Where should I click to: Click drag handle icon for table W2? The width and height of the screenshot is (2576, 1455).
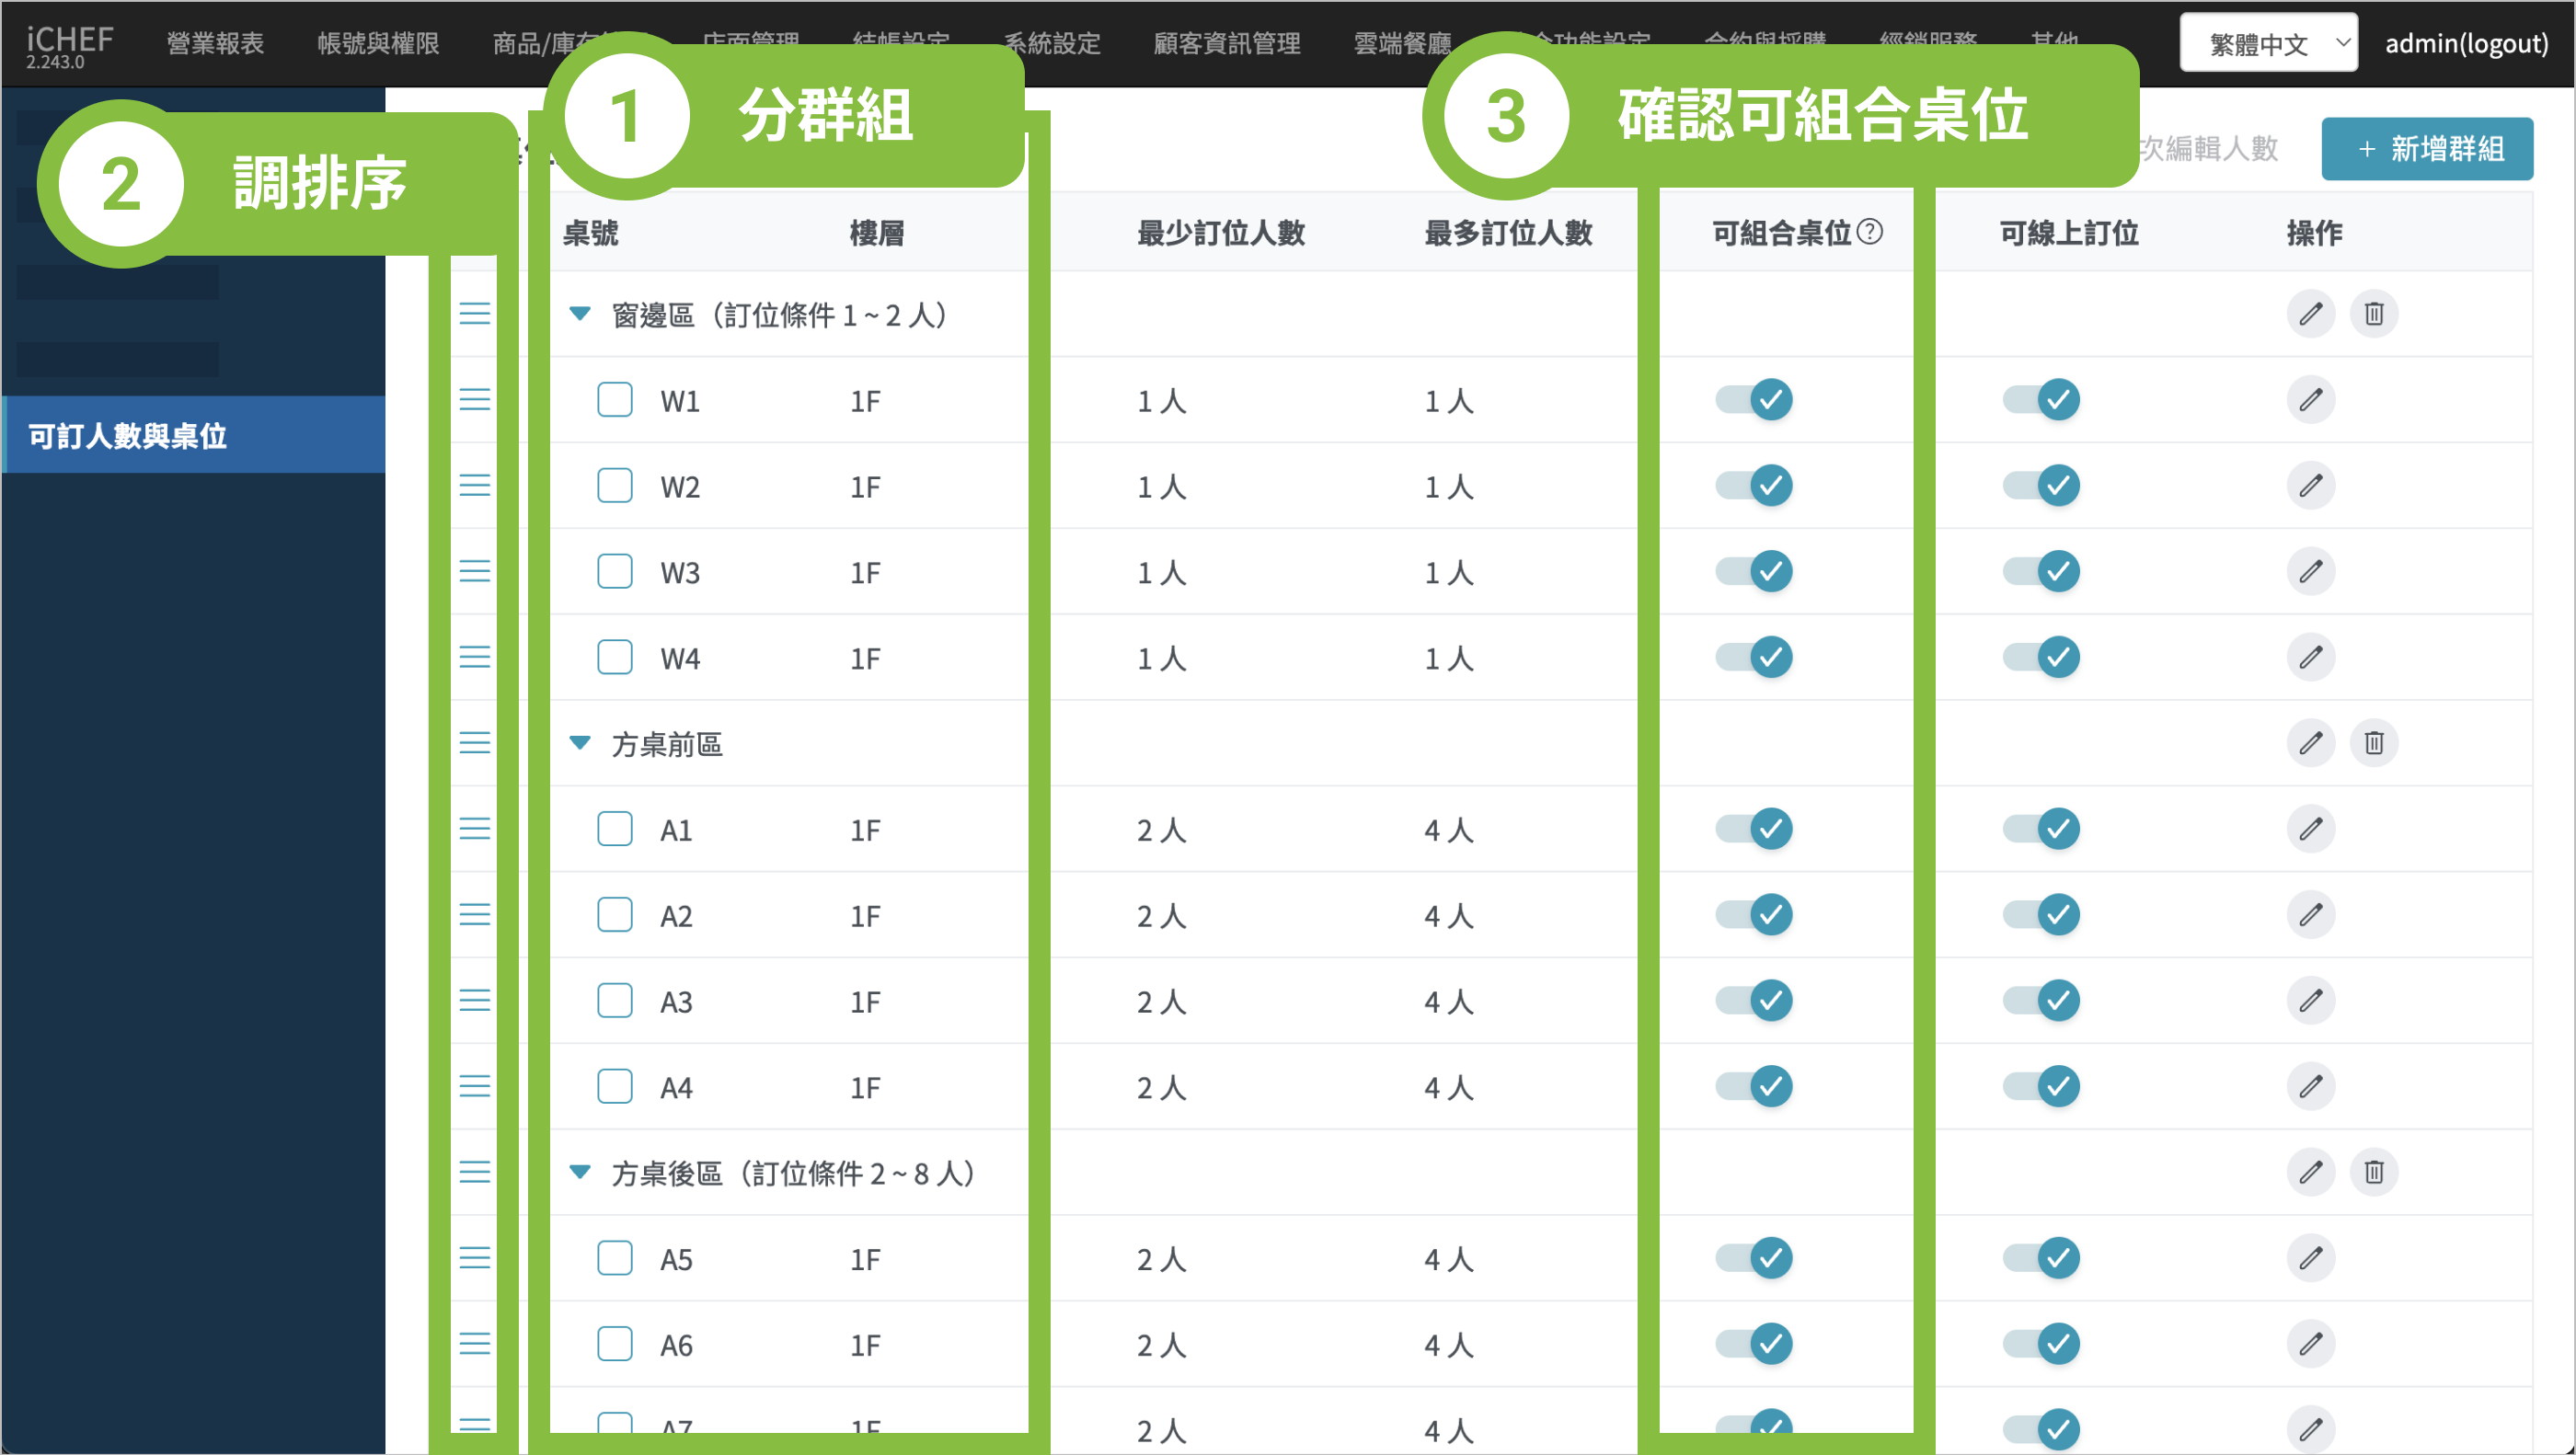click(474, 486)
